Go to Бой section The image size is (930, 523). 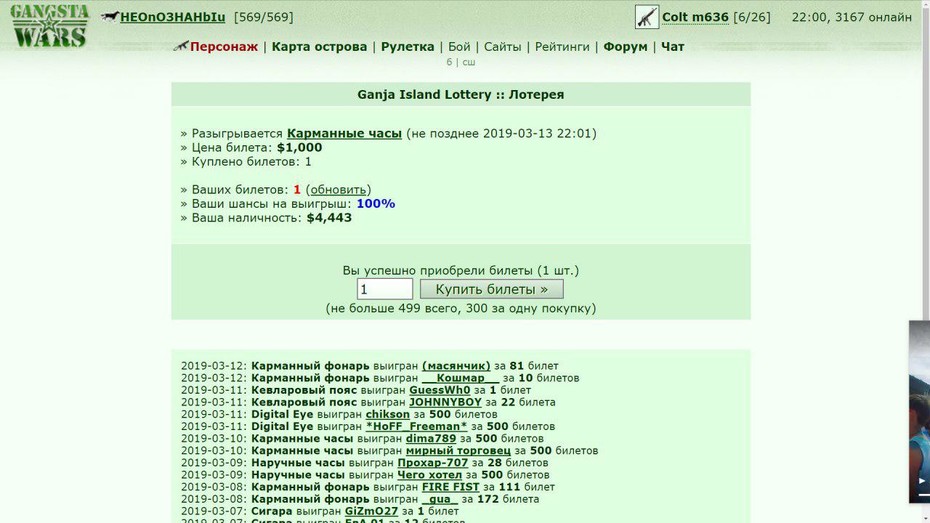459,47
